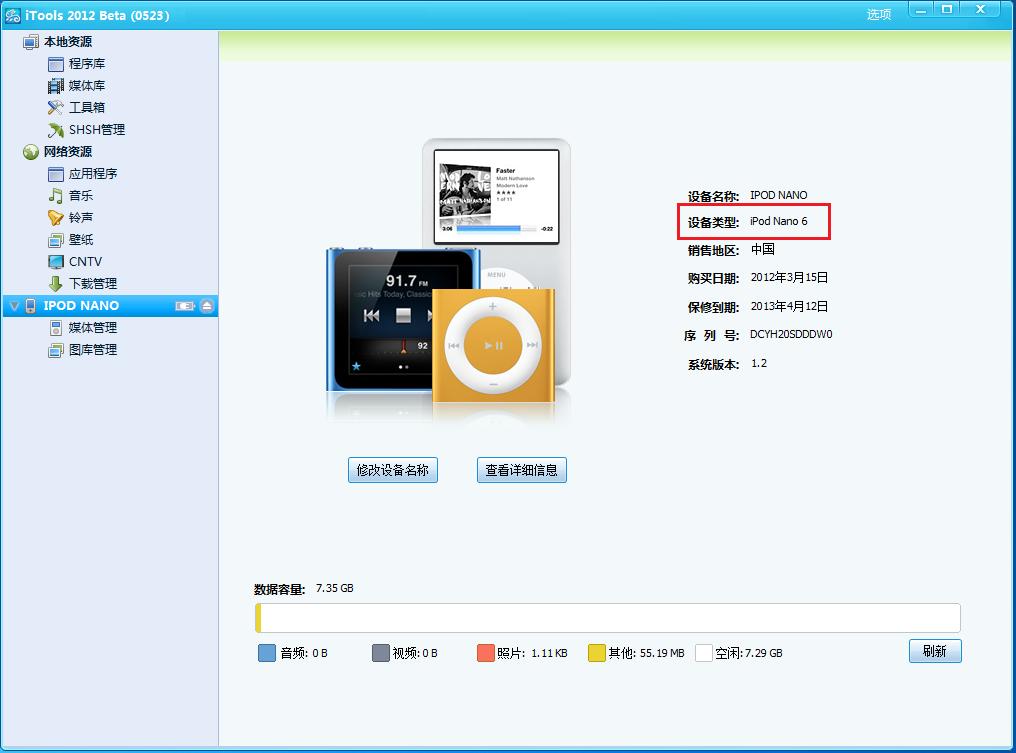Click the blue 音频 color swatch

click(267, 653)
